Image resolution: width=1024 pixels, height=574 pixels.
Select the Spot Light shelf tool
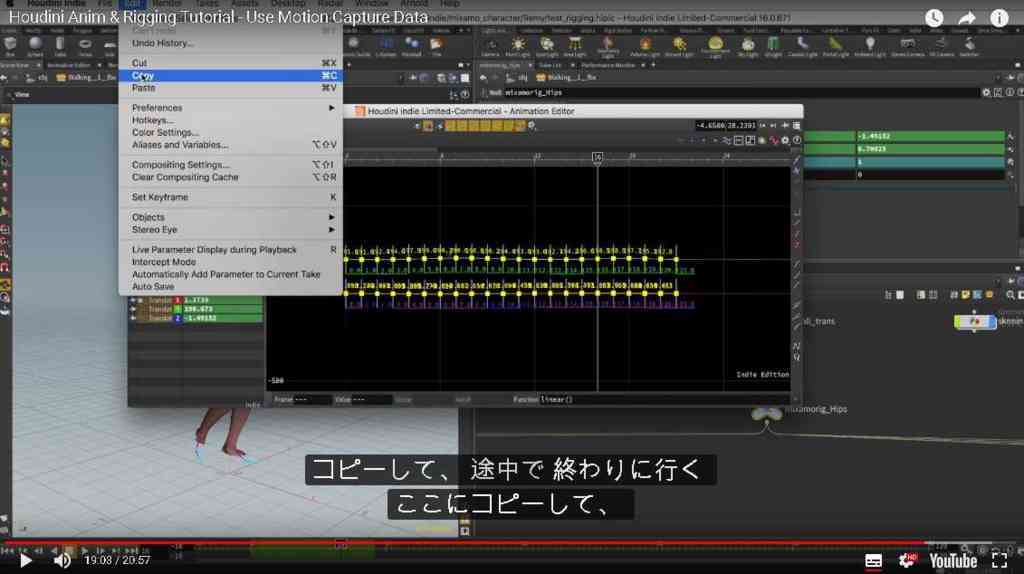tap(547, 46)
